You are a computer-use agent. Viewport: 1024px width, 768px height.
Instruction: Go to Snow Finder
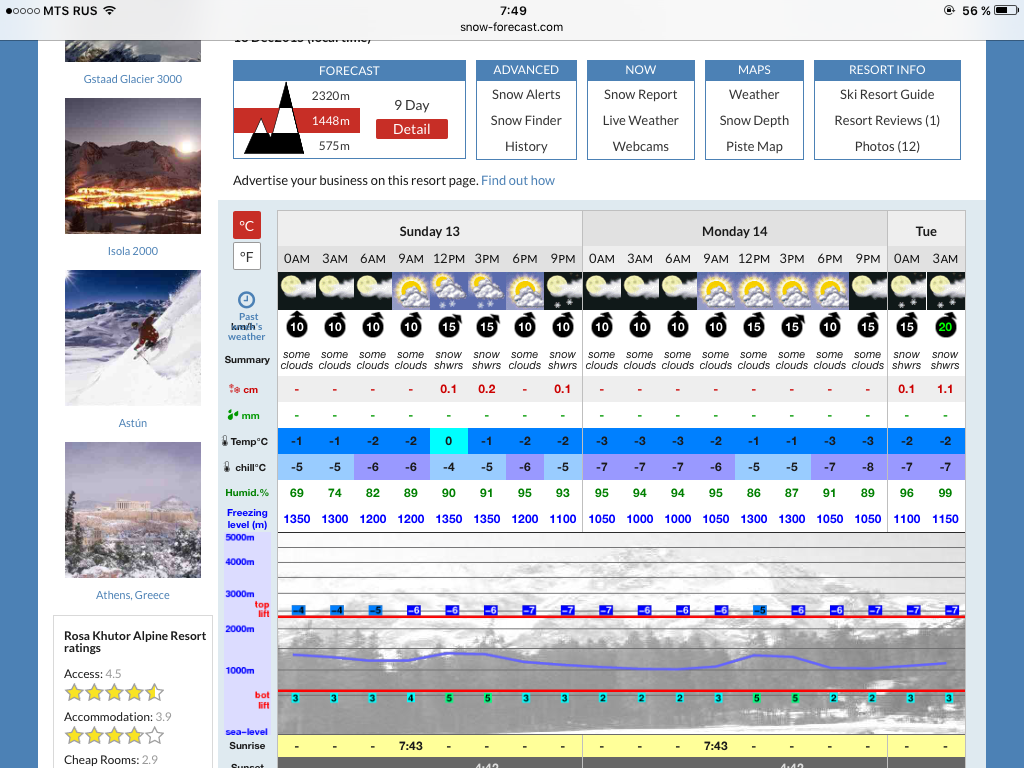[526, 120]
